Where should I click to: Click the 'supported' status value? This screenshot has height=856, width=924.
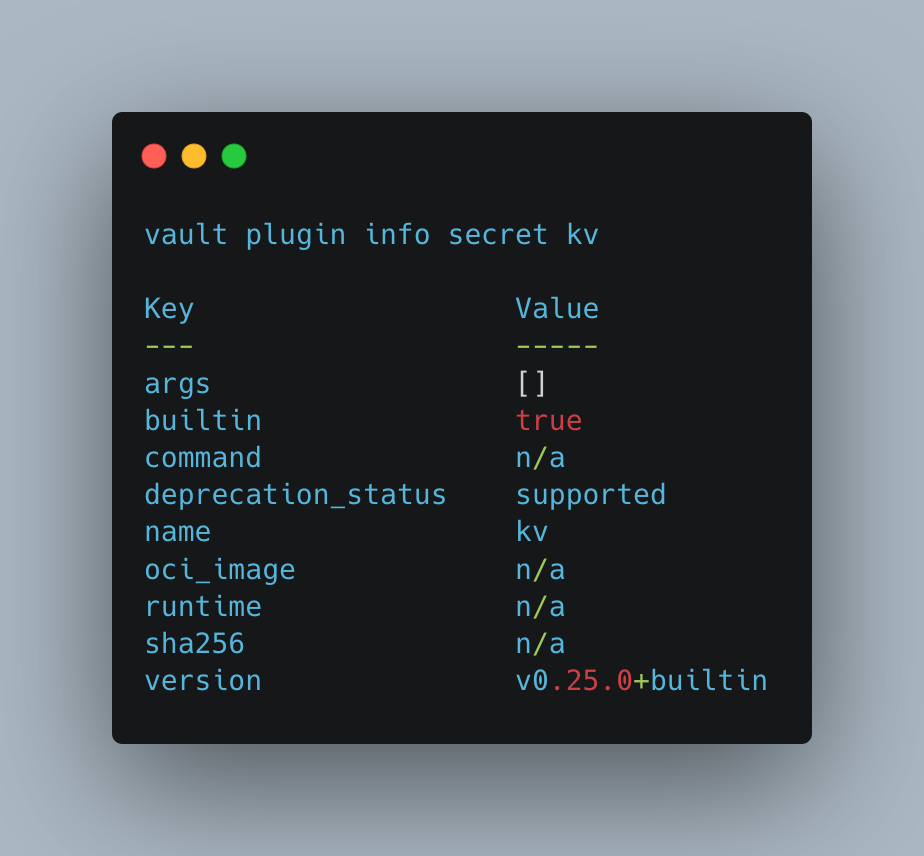(591, 495)
